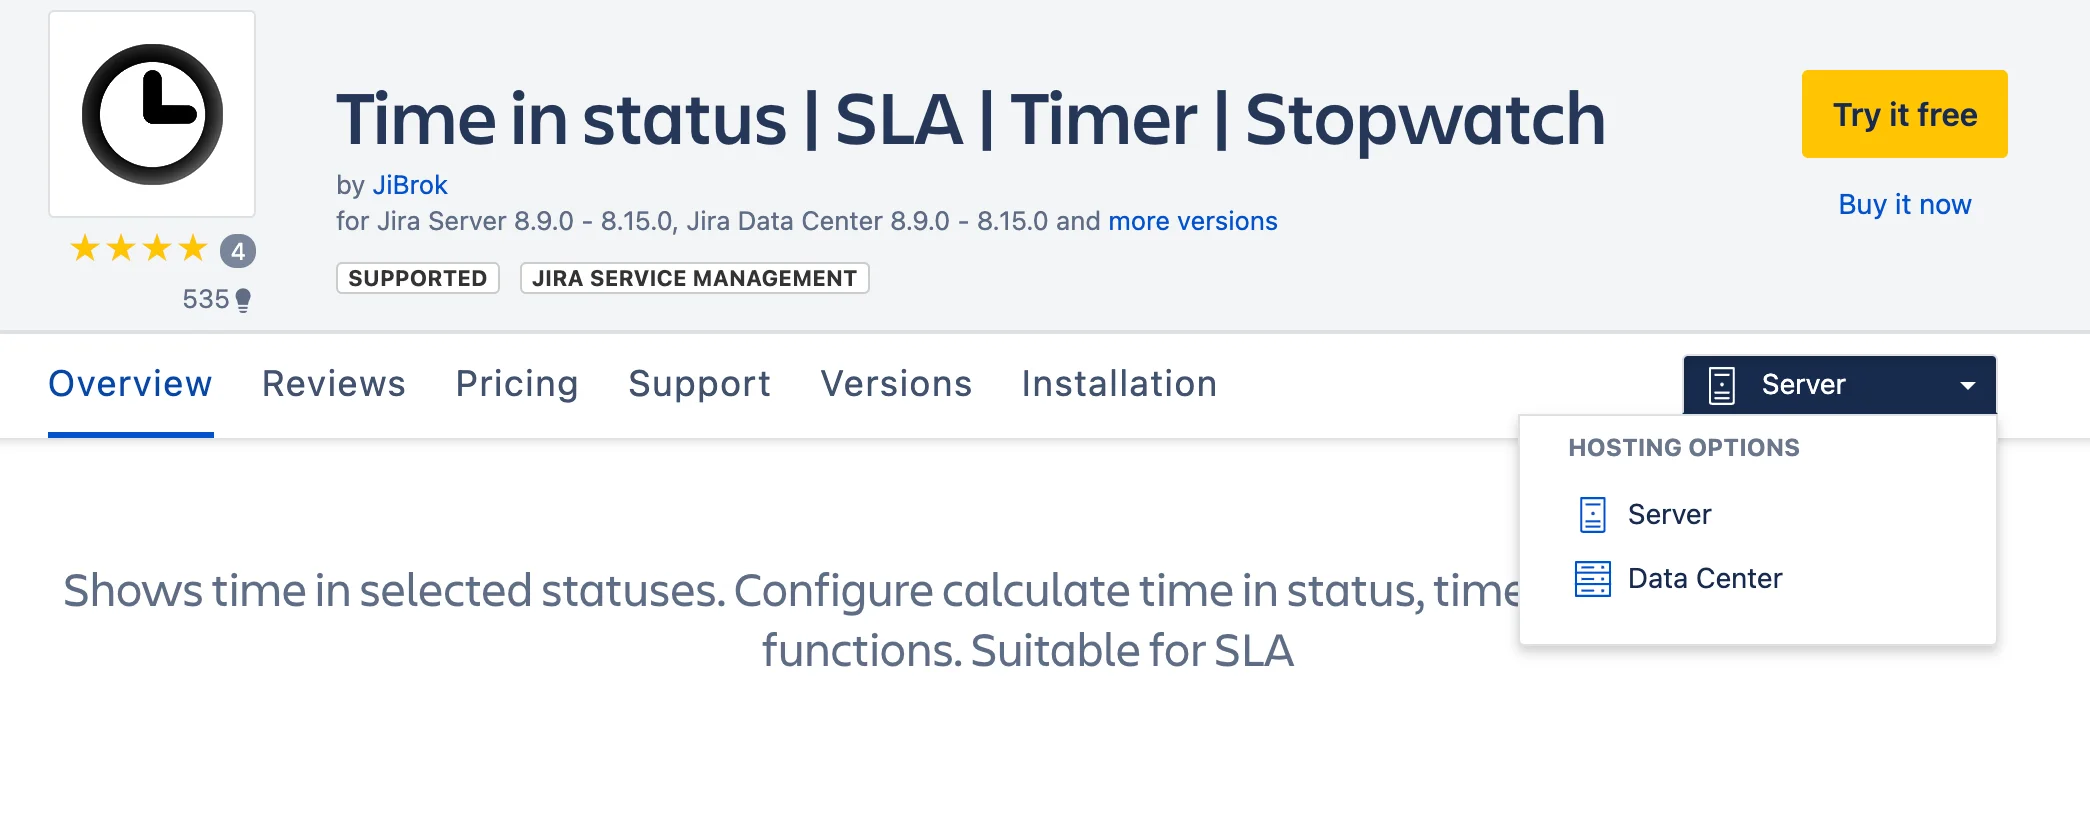Screen dimensions: 2090x816
Task: Click the server icon in the hosting dropdown button
Action: pos(1721,385)
